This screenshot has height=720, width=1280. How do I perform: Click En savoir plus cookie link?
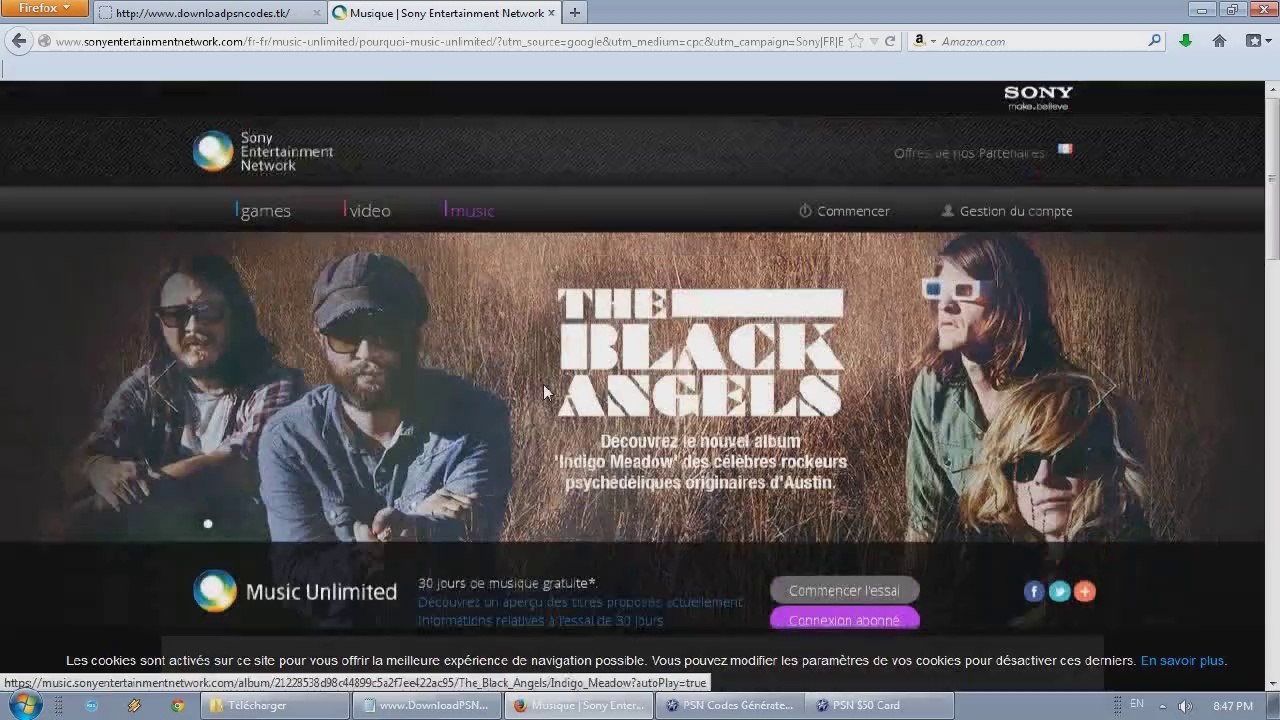click(1183, 661)
